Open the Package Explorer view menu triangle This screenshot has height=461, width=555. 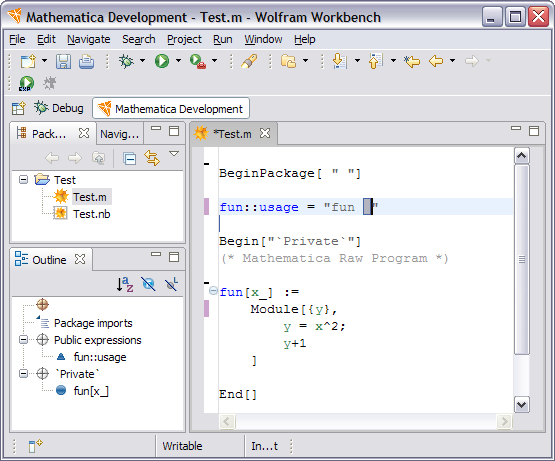pyautogui.click(x=174, y=154)
